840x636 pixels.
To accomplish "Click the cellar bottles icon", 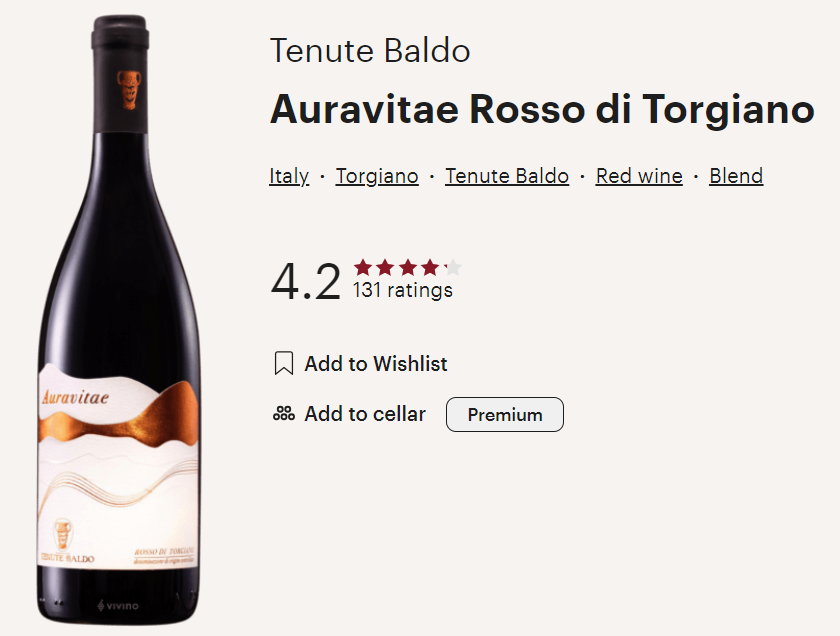I will 284,414.
